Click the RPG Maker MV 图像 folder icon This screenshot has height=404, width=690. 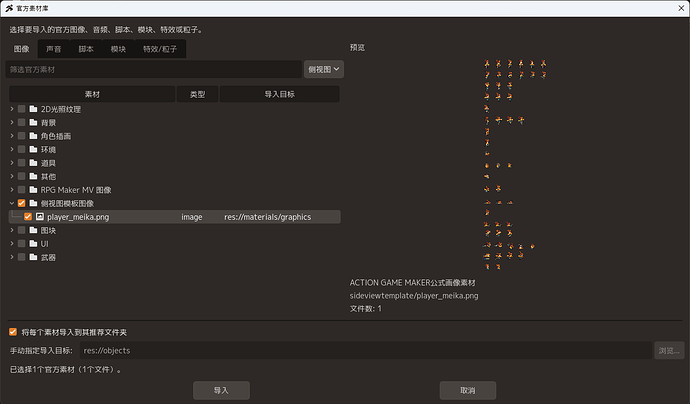(33, 190)
